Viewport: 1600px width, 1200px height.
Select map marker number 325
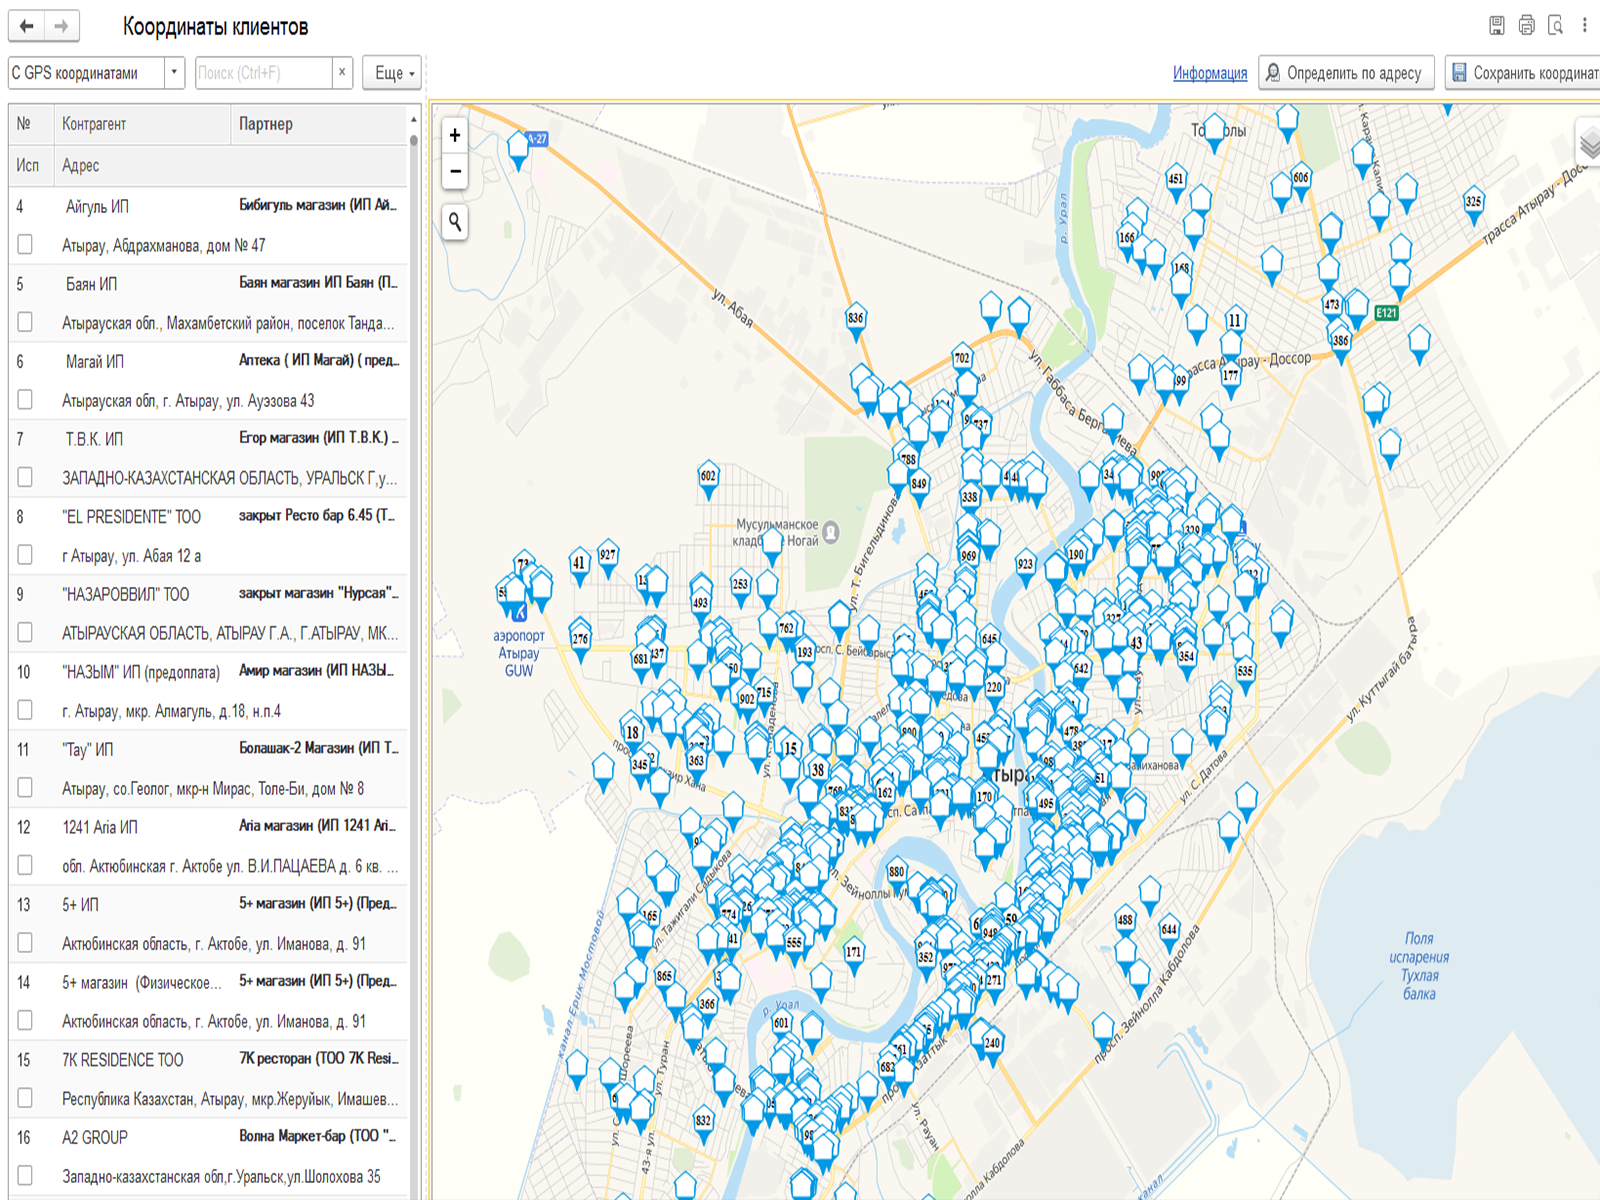(x=1474, y=204)
